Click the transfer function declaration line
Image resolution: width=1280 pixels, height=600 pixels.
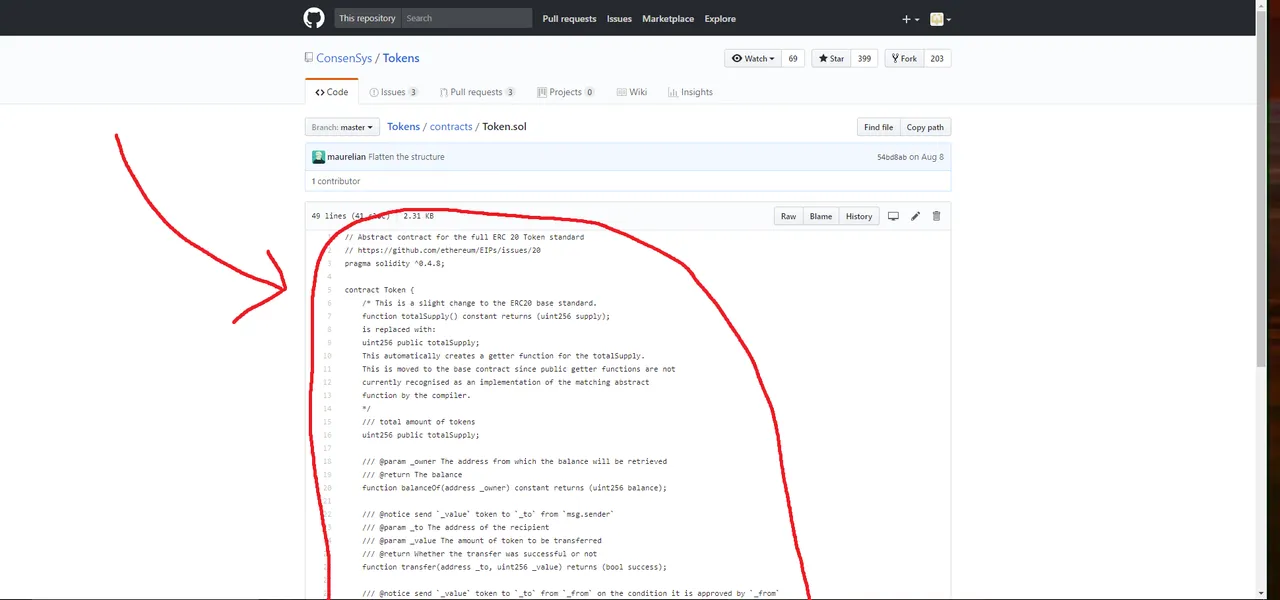pos(514,567)
